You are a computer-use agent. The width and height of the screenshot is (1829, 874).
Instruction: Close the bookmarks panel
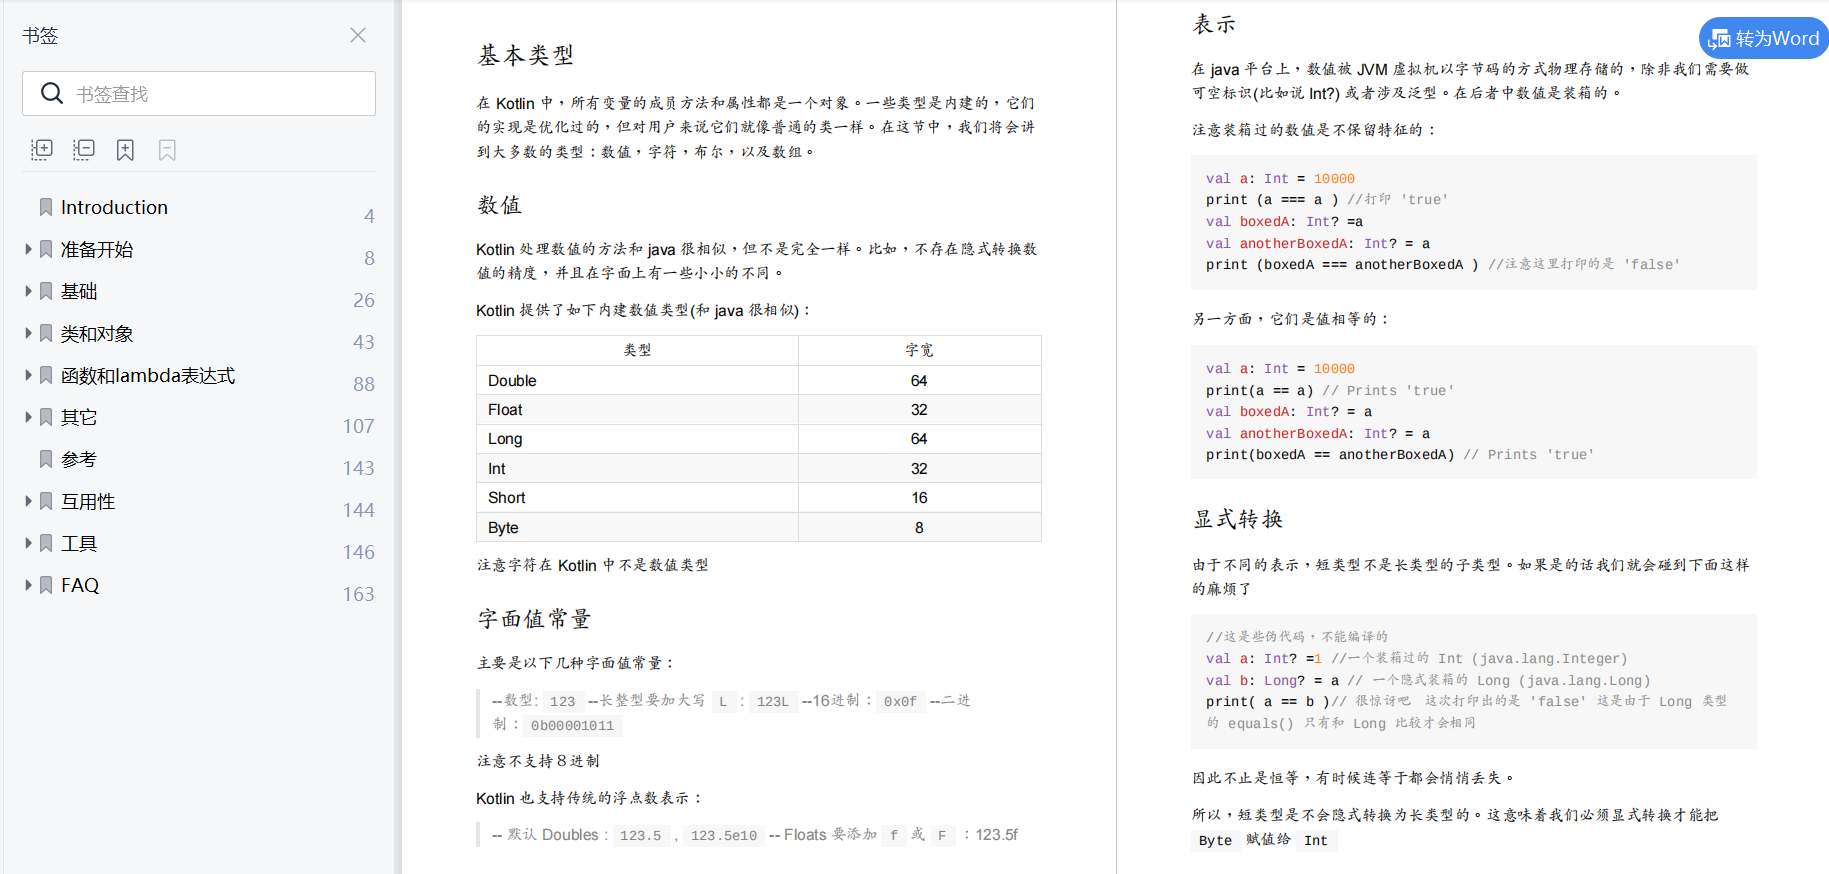pos(358,35)
